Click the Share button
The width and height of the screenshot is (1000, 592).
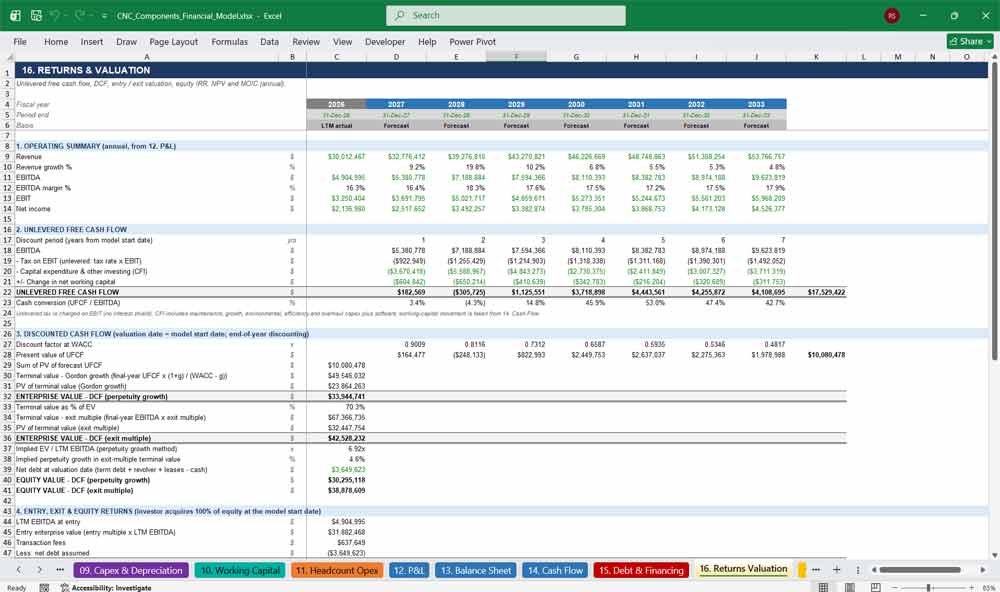pyautogui.click(x=970, y=41)
